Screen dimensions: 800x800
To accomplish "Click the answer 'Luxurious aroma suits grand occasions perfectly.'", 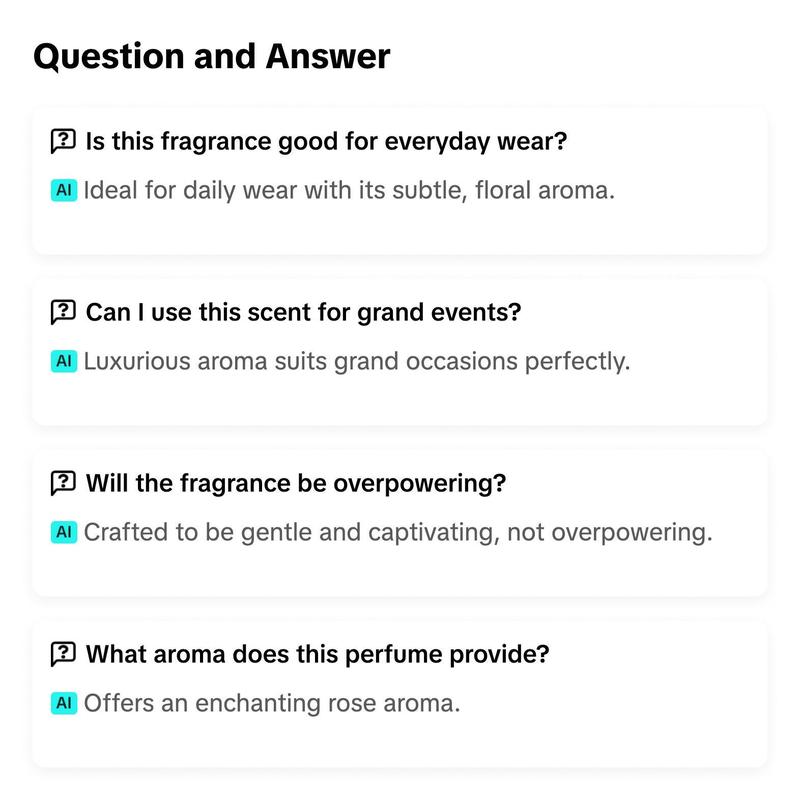I will coord(357,361).
